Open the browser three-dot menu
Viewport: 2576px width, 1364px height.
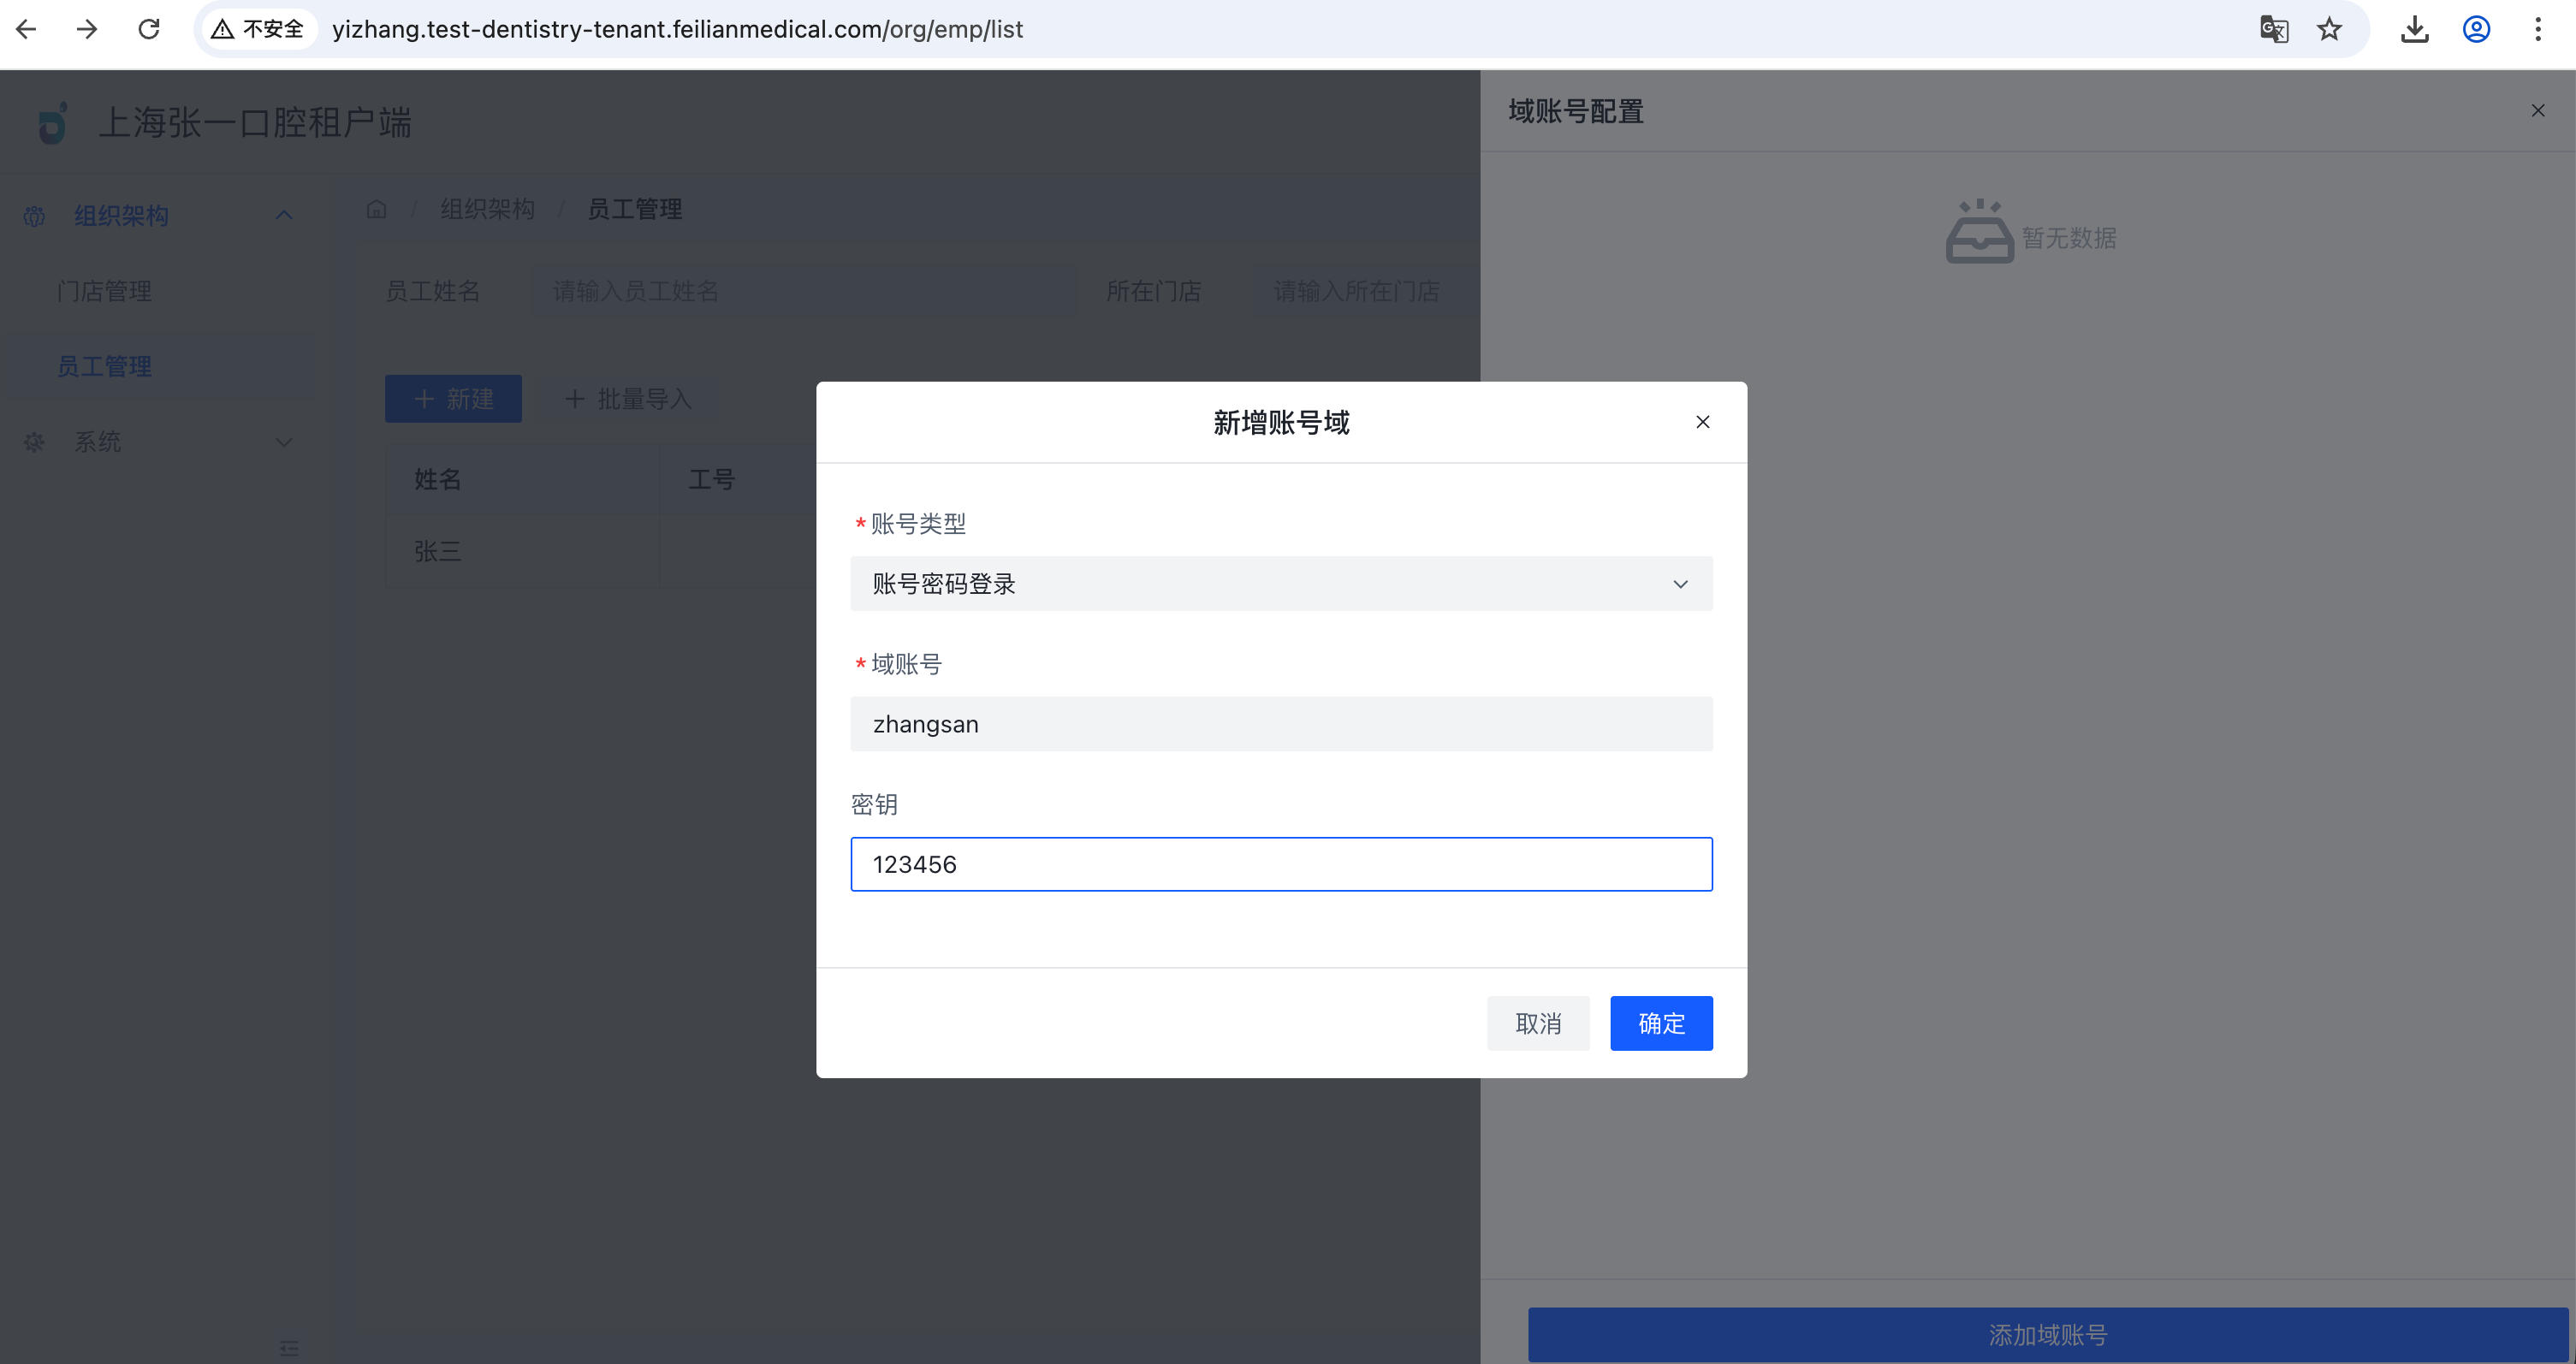(x=2538, y=29)
